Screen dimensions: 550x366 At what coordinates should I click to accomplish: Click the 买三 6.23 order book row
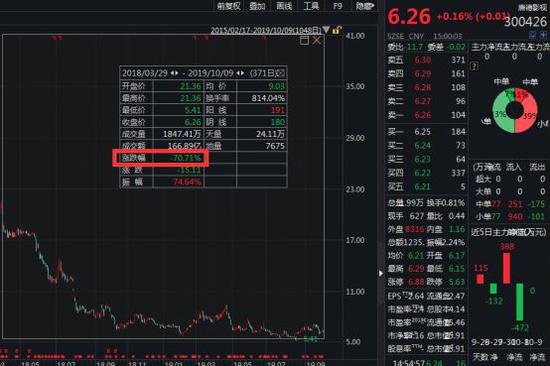426,159
